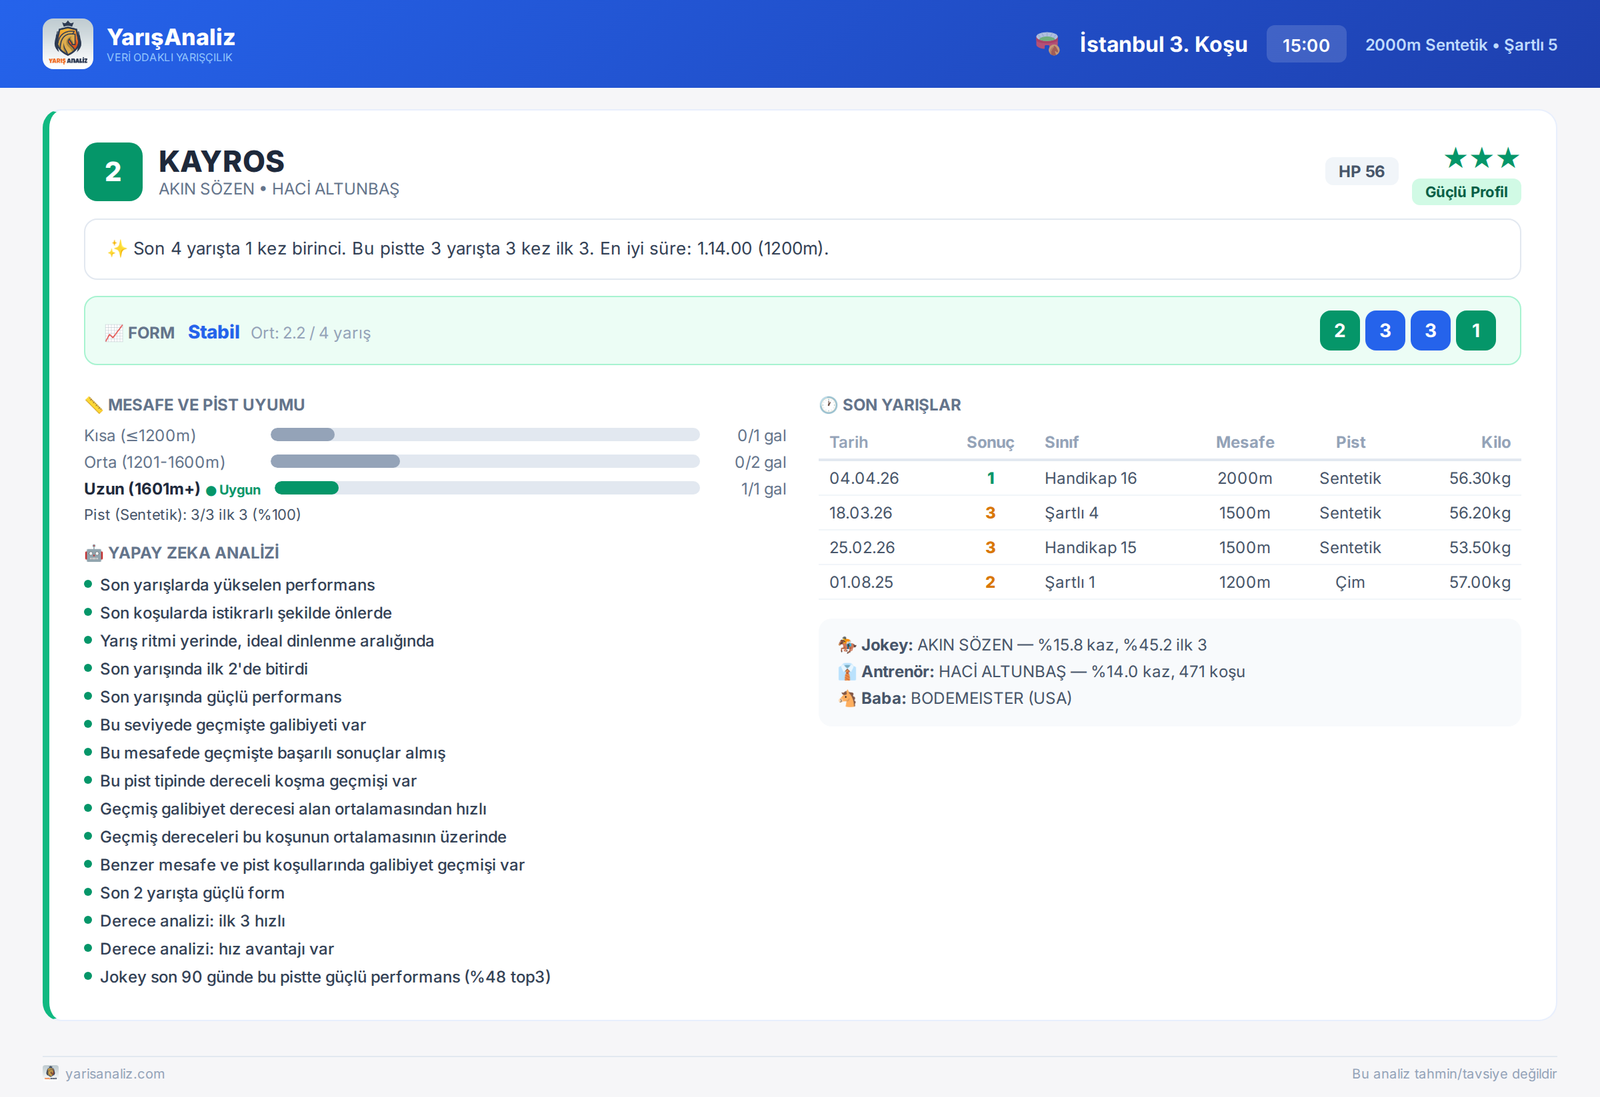
Task: Click the green horse number 2 badge
Action: point(113,172)
